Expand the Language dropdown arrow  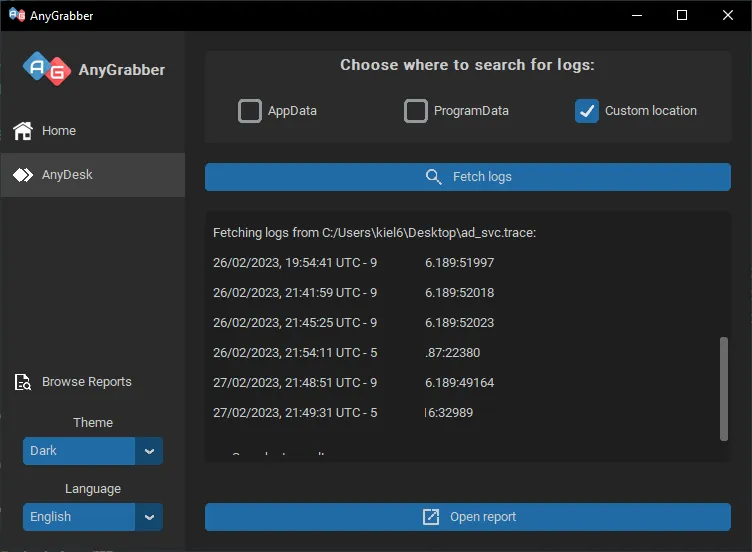coord(149,517)
